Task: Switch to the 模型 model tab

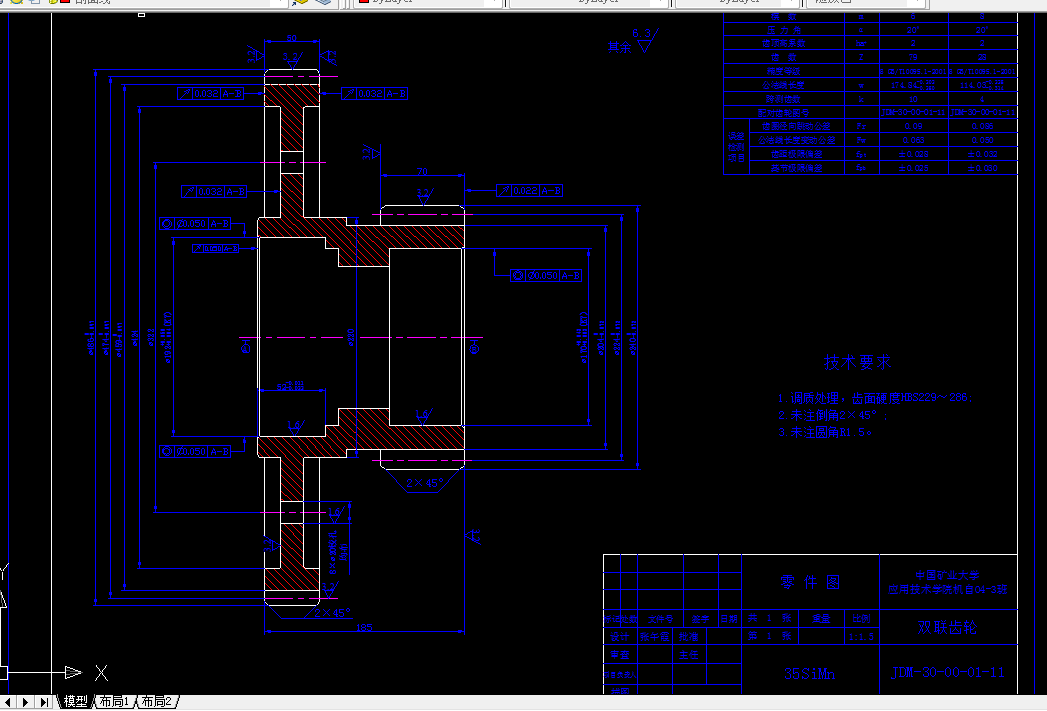Action: [75, 702]
